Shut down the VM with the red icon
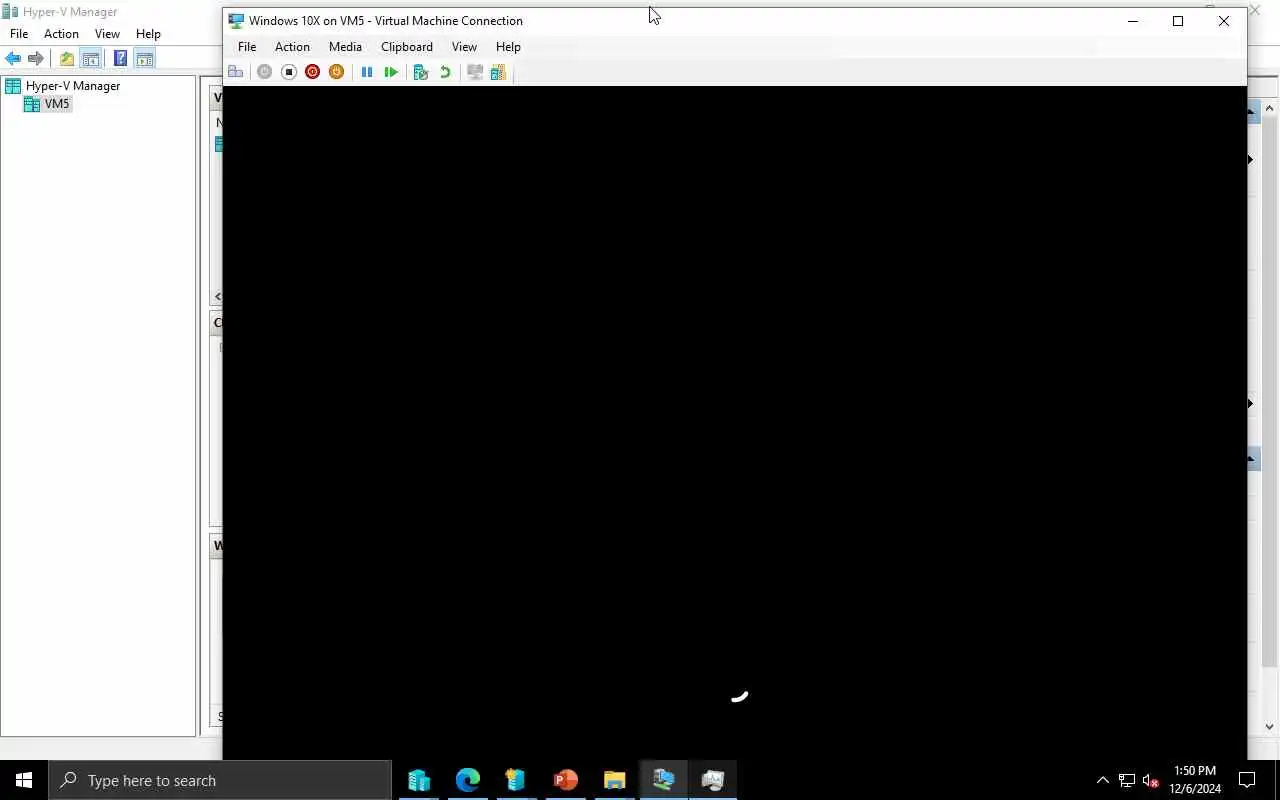The height and width of the screenshot is (800, 1280). [312, 72]
